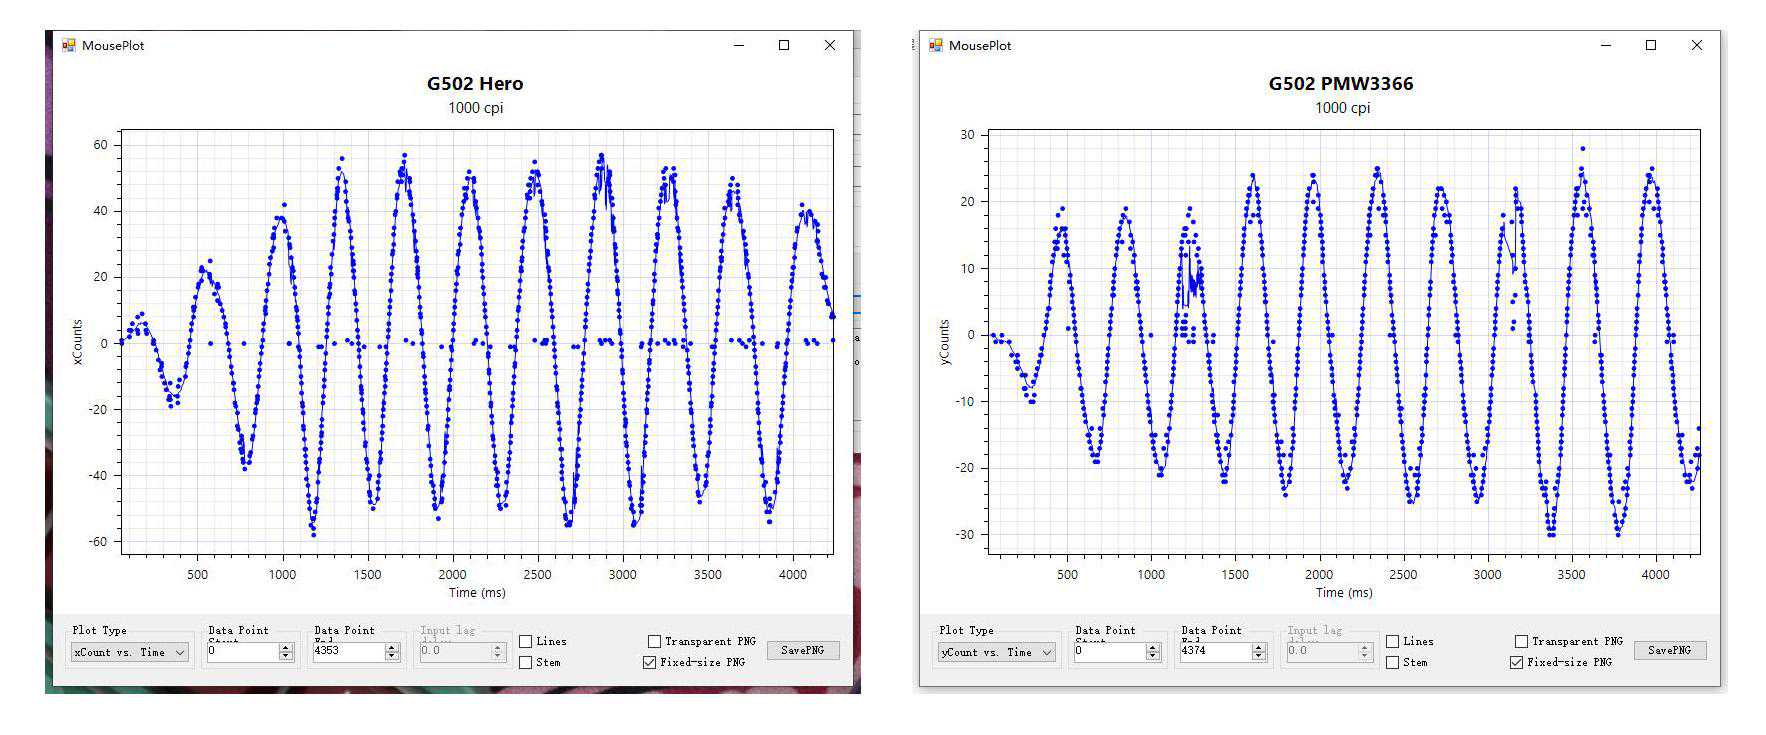Enable the Lines checkbox in the G502 Hero window
The width and height of the screenshot is (1766, 735).
(x=526, y=642)
